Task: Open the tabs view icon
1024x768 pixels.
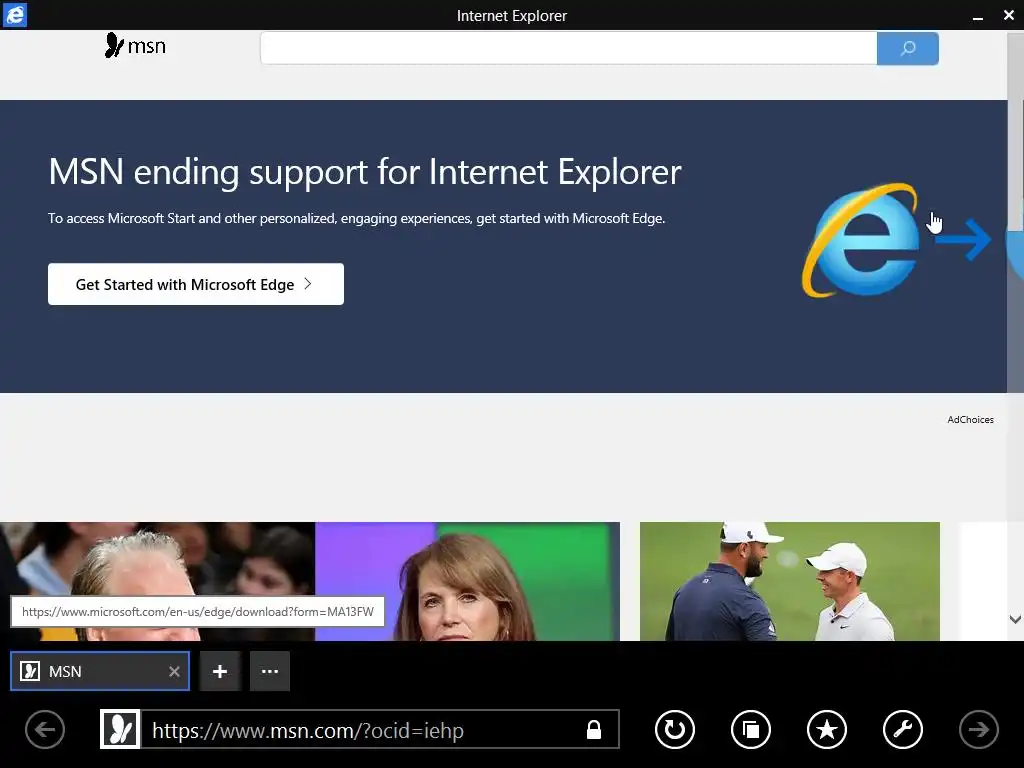Action: pyautogui.click(x=751, y=729)
